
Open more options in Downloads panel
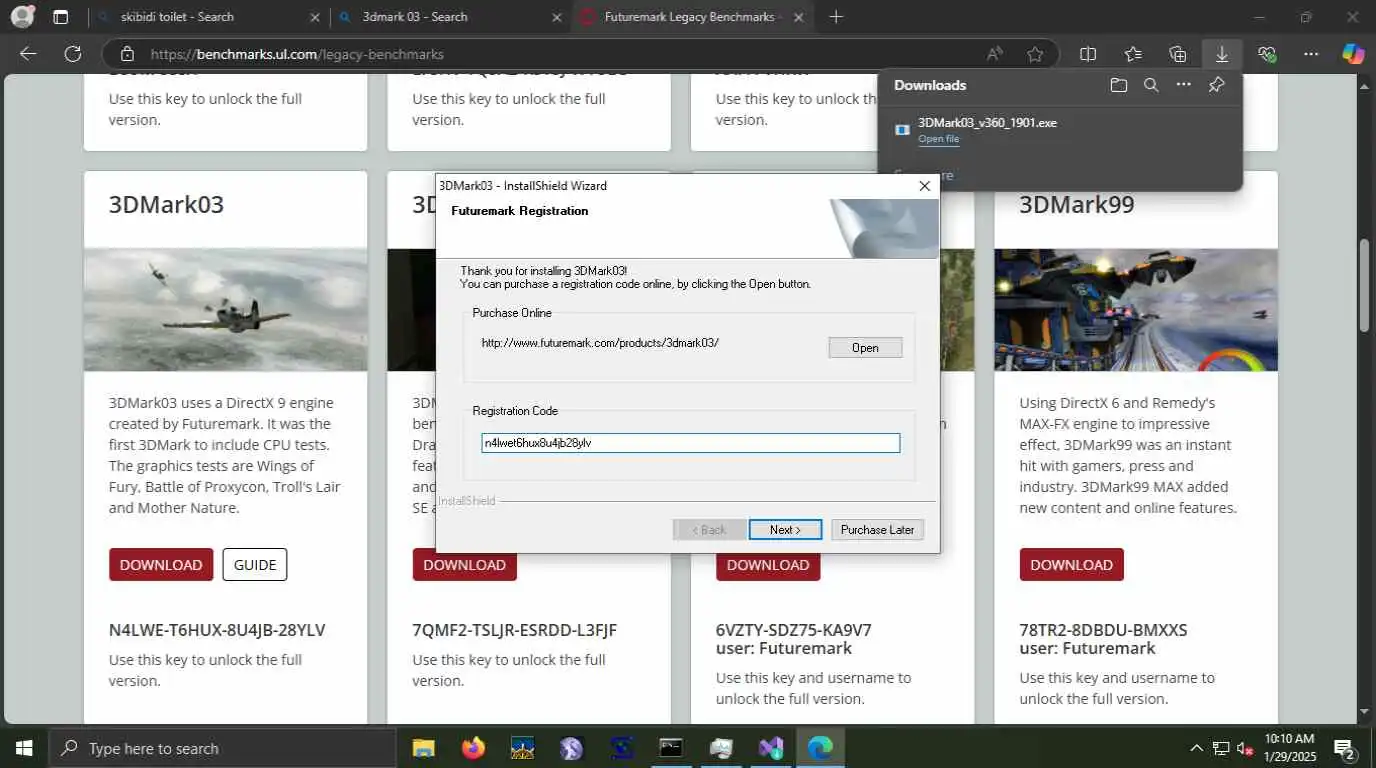coord(1184,85)
